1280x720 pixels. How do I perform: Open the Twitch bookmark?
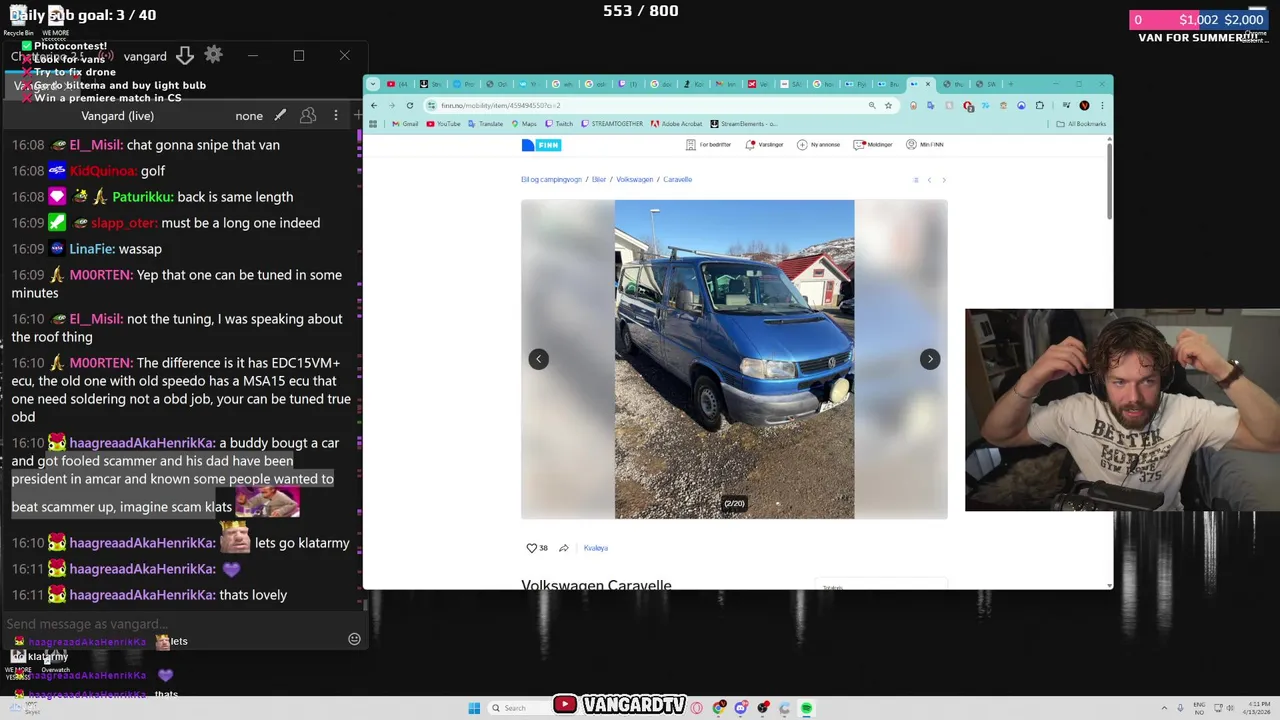[559, 124]
